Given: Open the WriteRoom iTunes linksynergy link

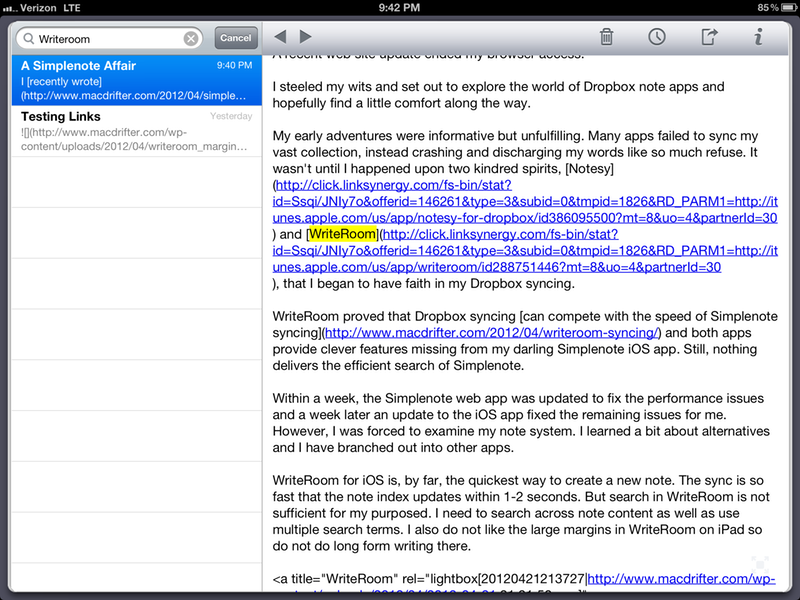Looking at the screenshot, I should point(525,251).
